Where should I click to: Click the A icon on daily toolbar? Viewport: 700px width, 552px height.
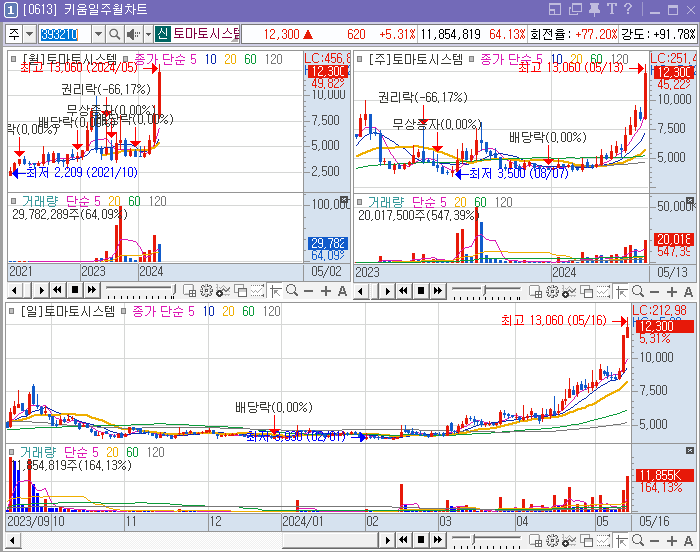pyautogui.click(x=688, y=541)
